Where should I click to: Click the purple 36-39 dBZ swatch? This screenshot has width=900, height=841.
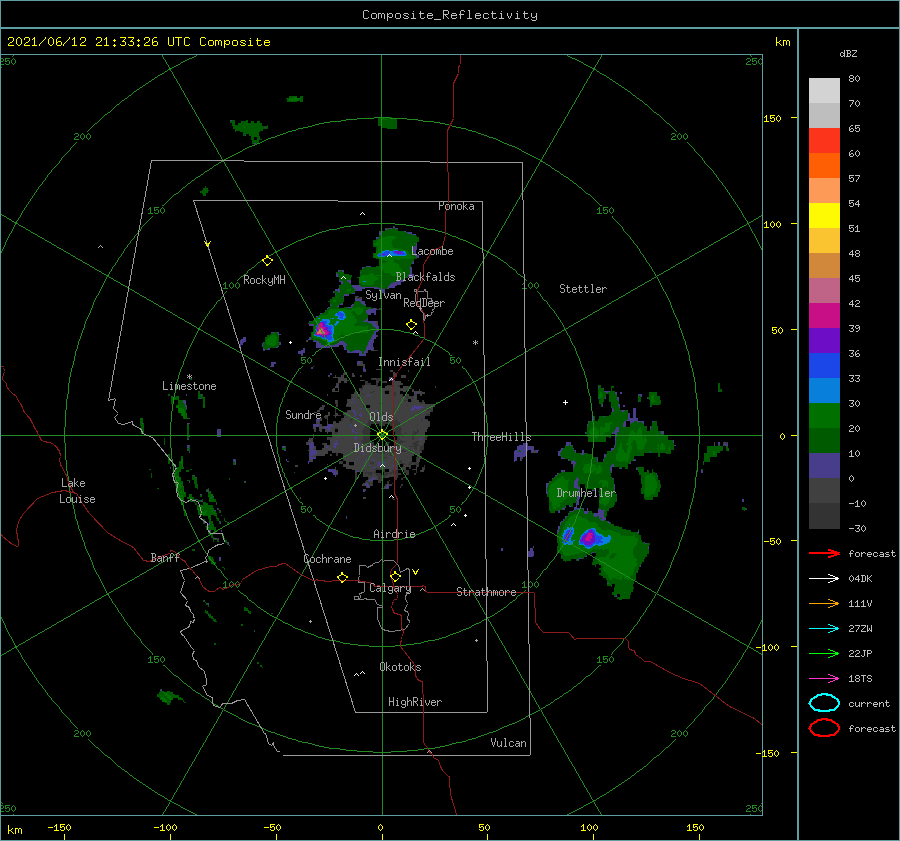pos(824,341)
